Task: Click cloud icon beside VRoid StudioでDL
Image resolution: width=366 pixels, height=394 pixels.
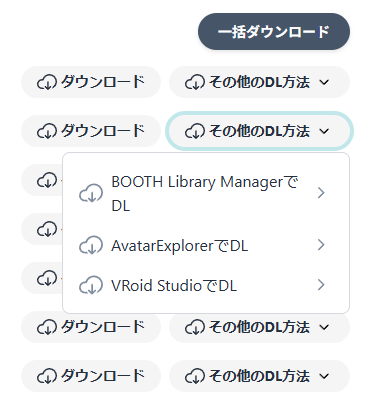Action: [x=91, y=285]
